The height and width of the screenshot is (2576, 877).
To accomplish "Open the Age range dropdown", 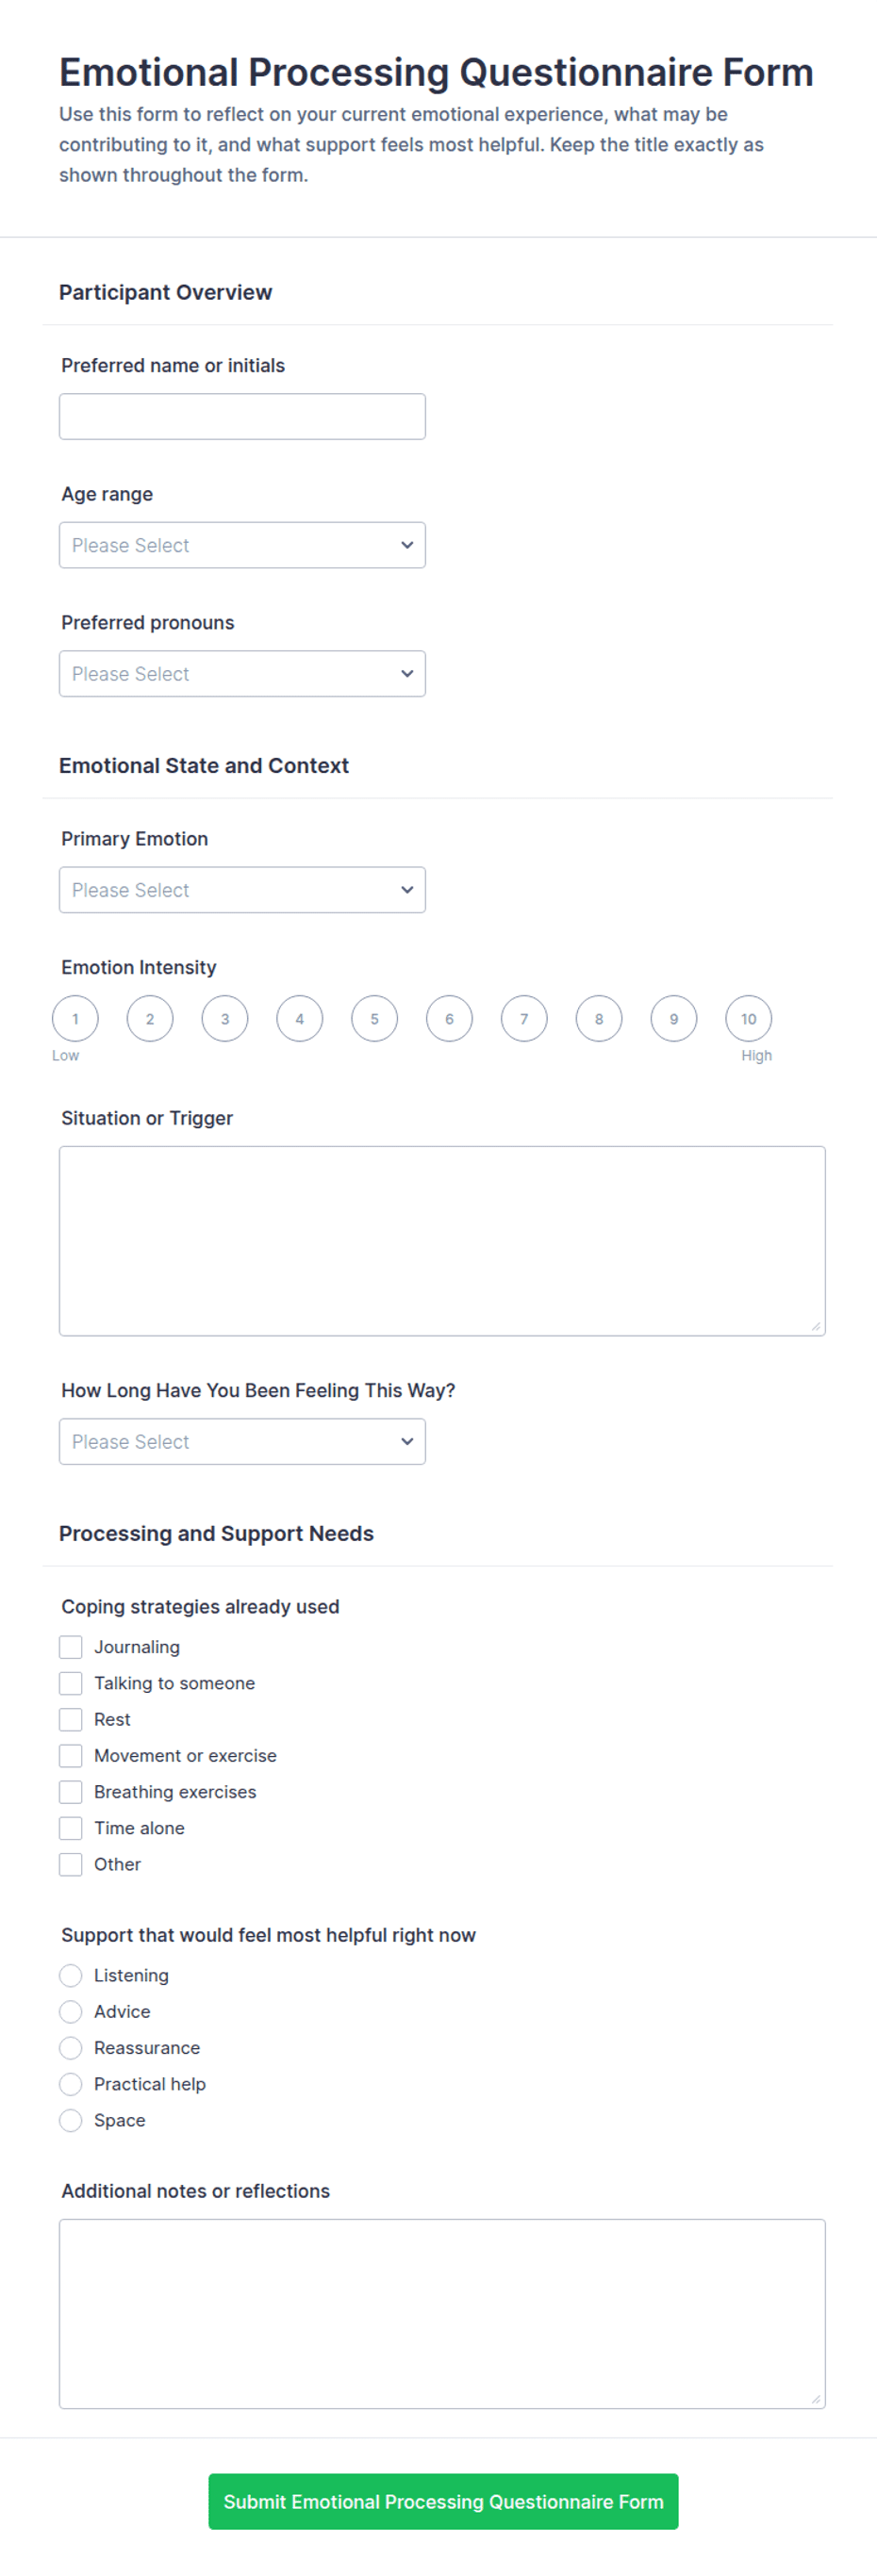I will click(x=242, y=545).
